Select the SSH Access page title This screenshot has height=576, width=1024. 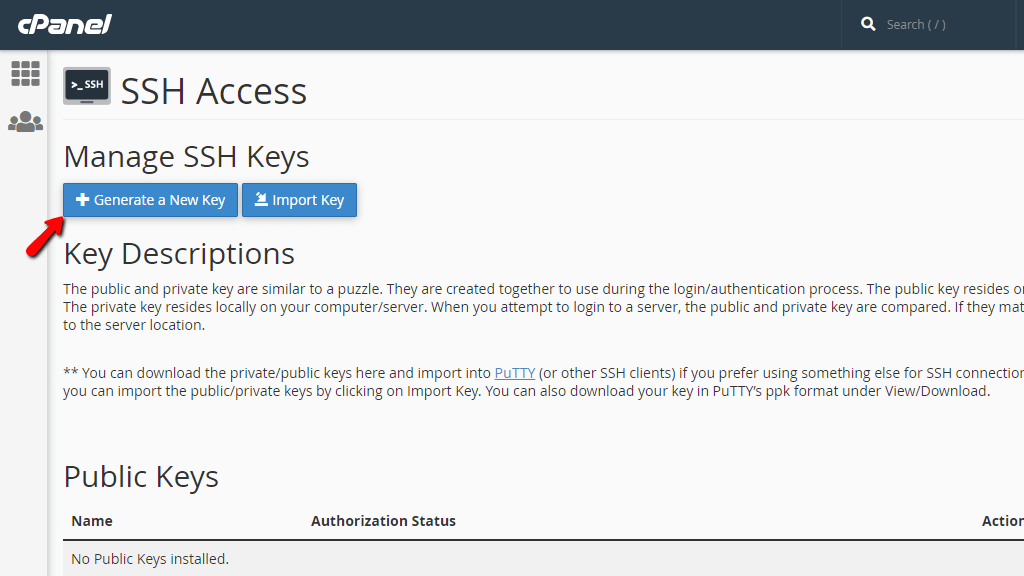click(x=213, y=91)
